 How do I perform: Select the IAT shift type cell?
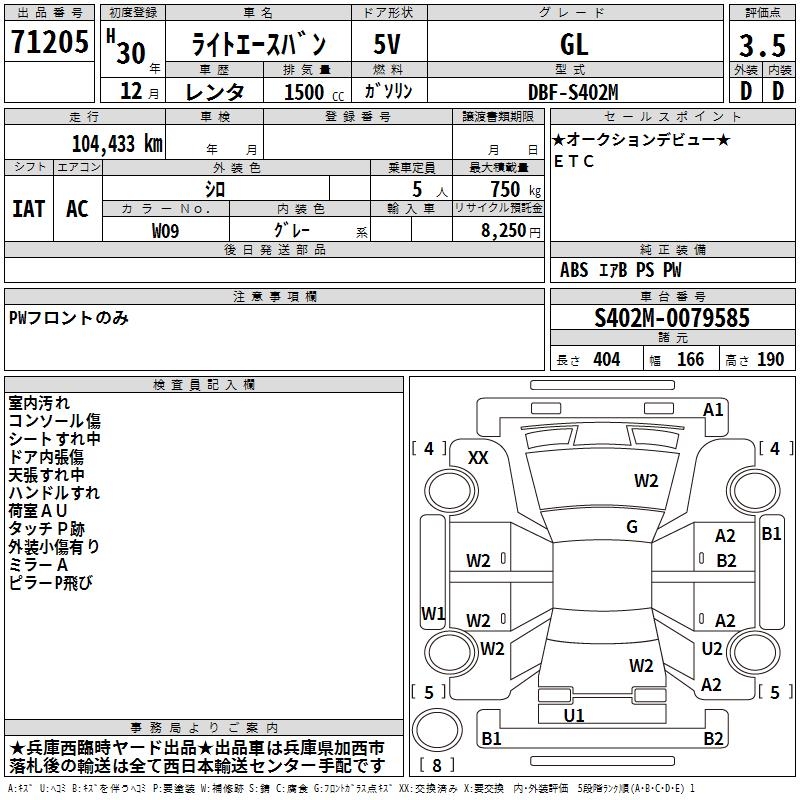coord(28,208)
